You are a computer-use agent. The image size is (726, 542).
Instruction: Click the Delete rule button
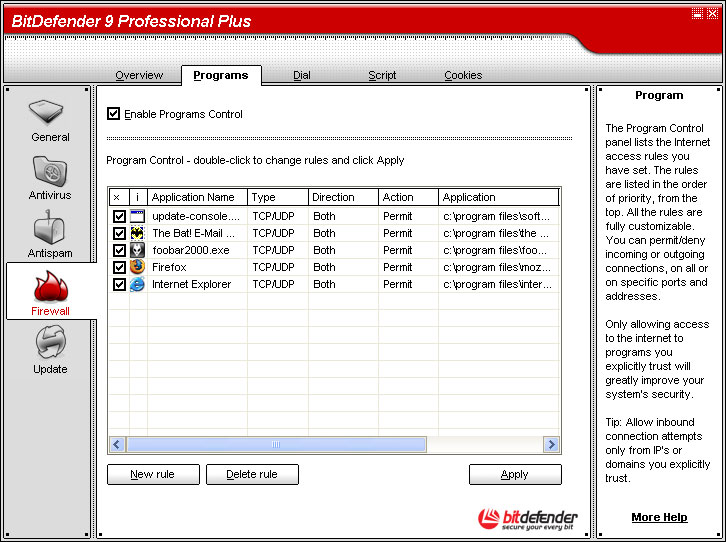[x=252, y=474]
